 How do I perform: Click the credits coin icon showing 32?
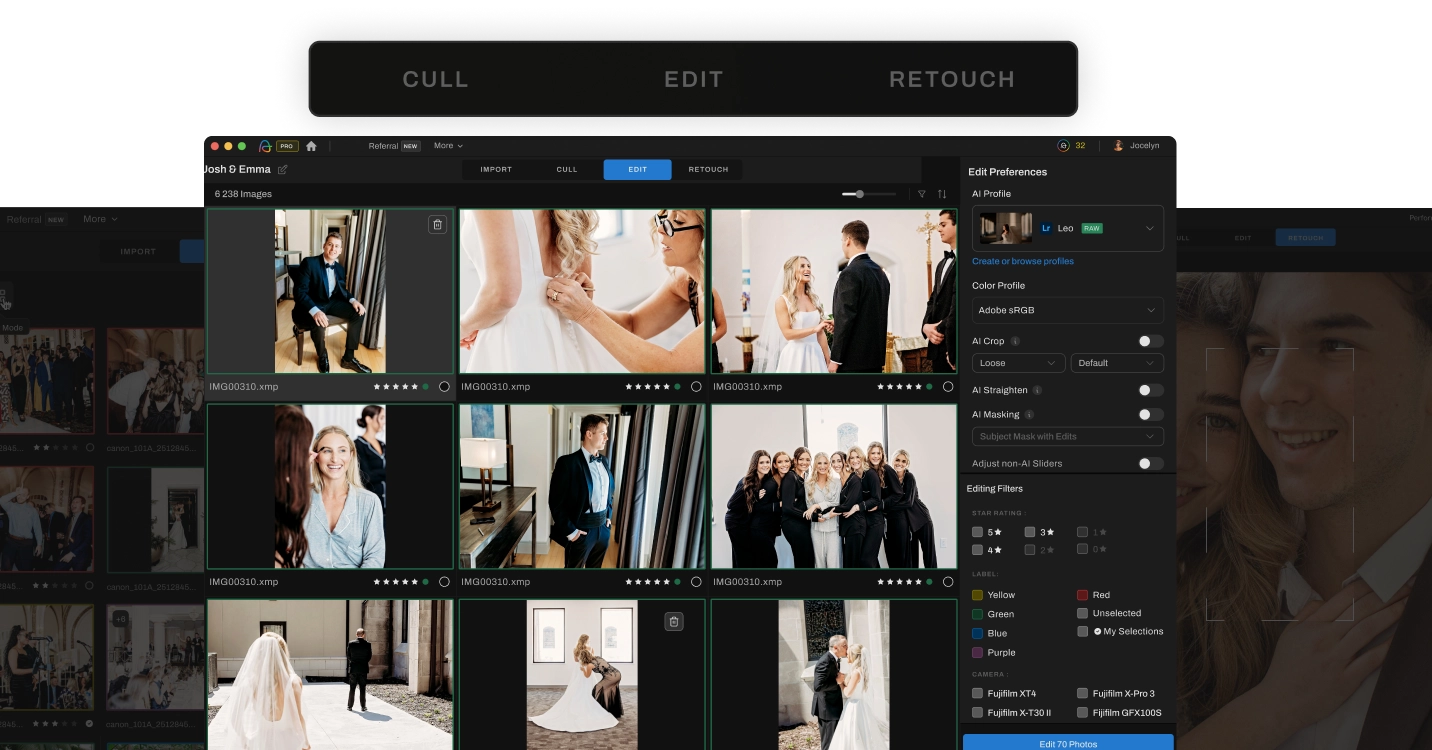point(1063,146)
